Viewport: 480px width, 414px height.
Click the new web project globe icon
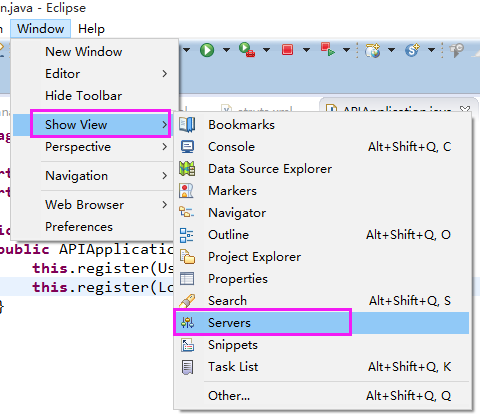click(x=372, y=50)
